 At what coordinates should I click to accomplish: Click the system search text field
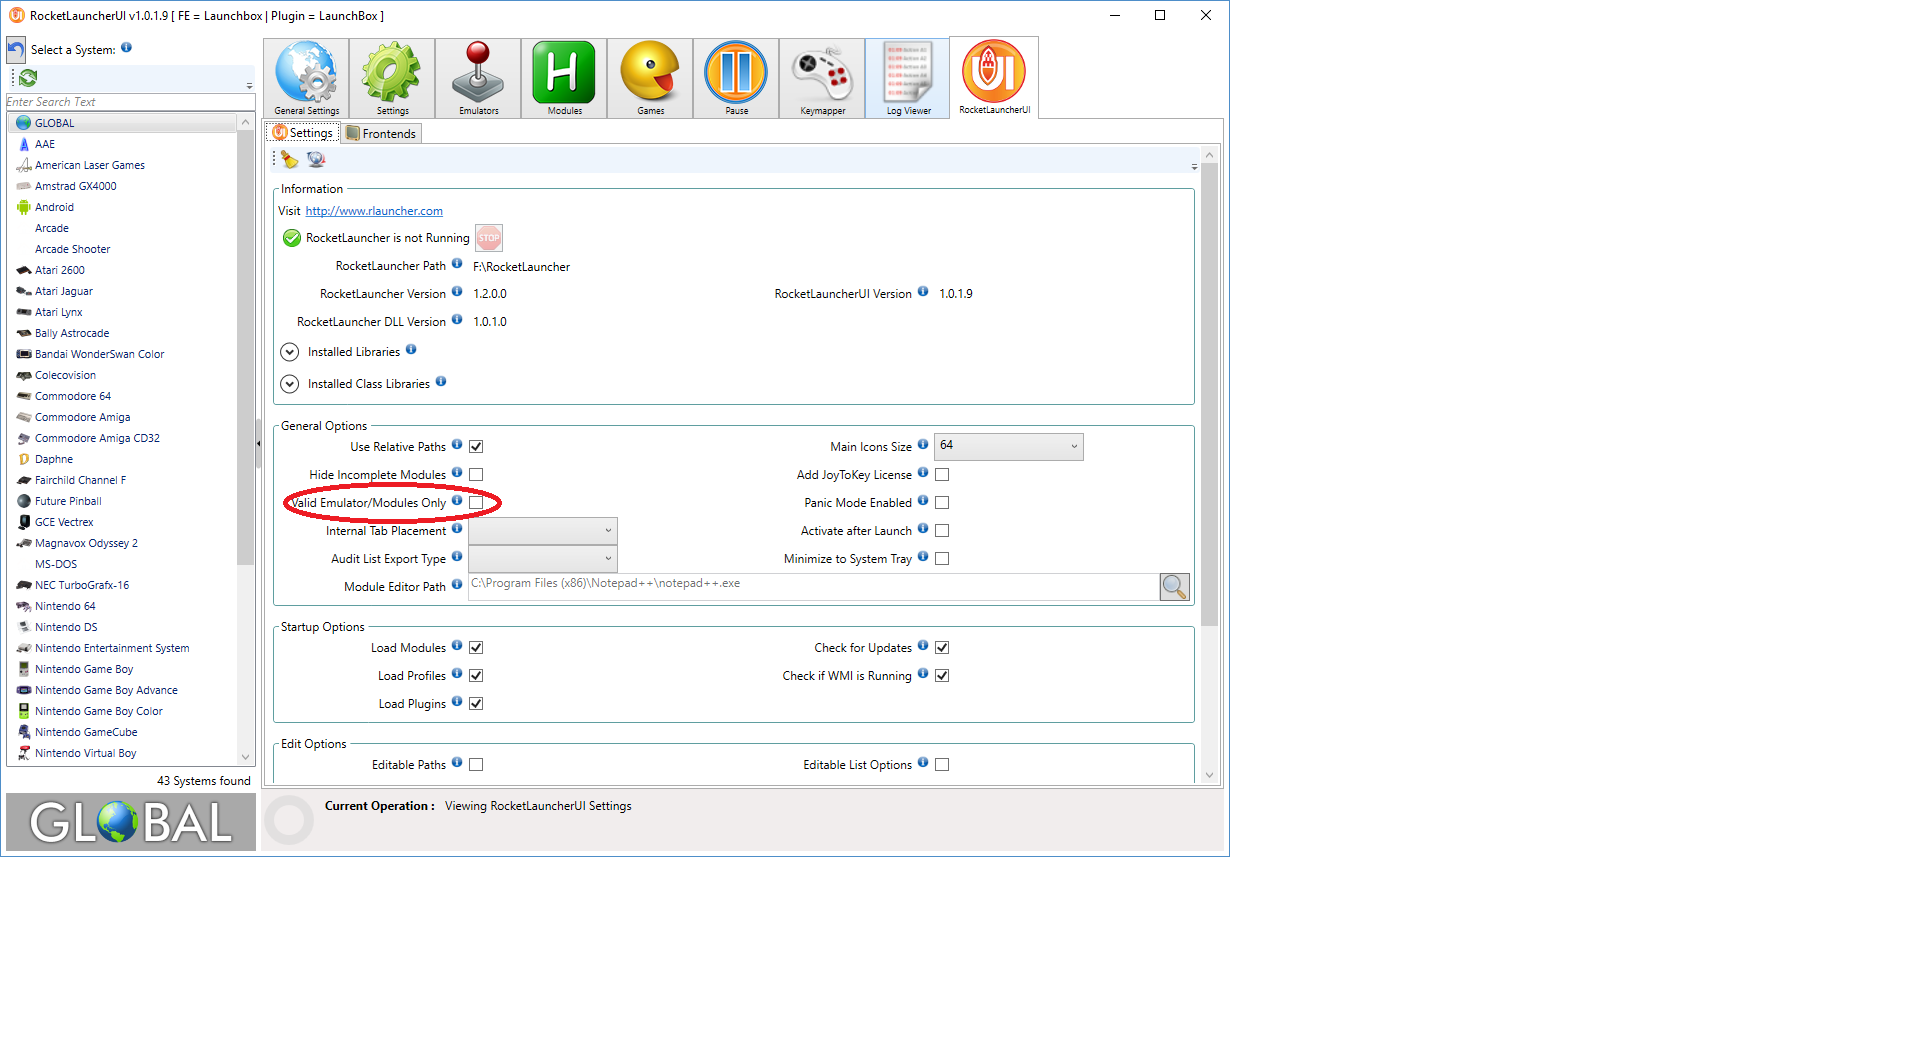point(130,102)
